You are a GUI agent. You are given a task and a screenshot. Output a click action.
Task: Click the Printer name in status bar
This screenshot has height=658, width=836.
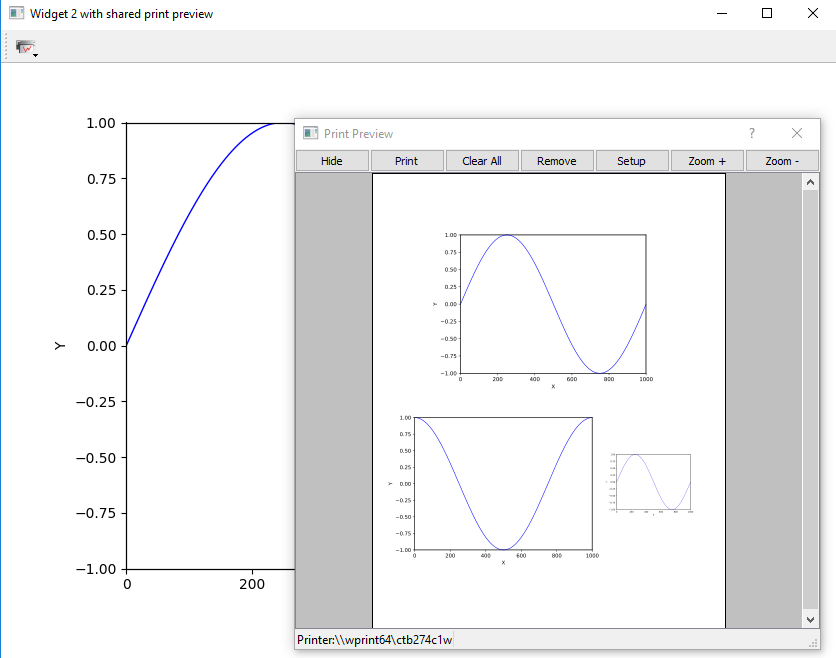[375, 639]
